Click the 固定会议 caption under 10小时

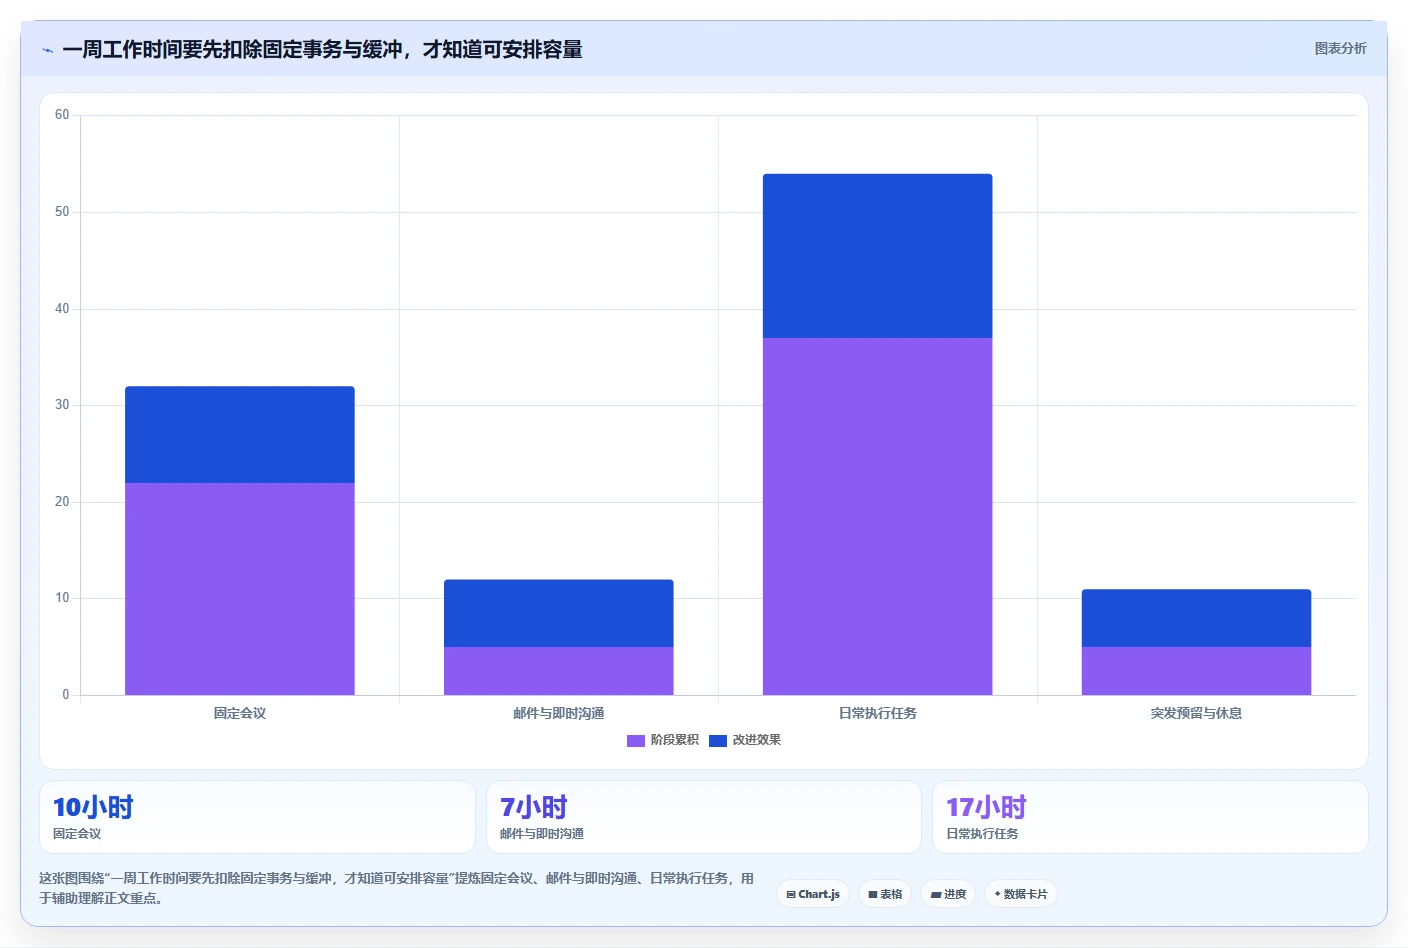pos(77,834)
